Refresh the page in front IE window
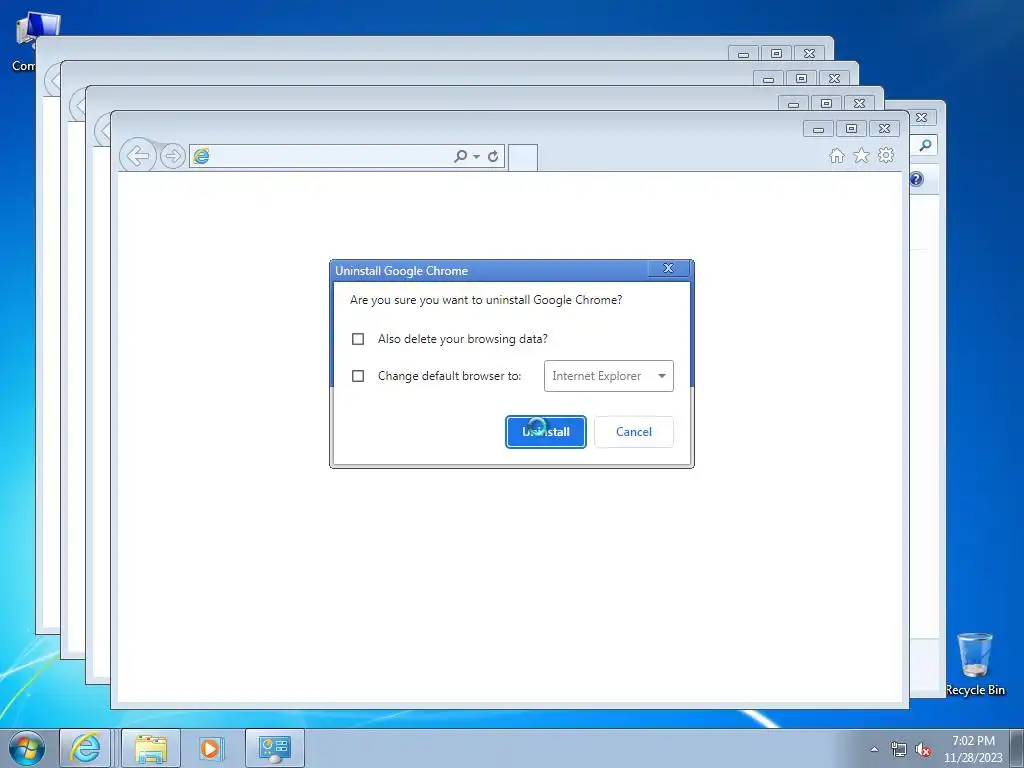The height and width of the screenshot is (768, 1024). pos(493,156)
